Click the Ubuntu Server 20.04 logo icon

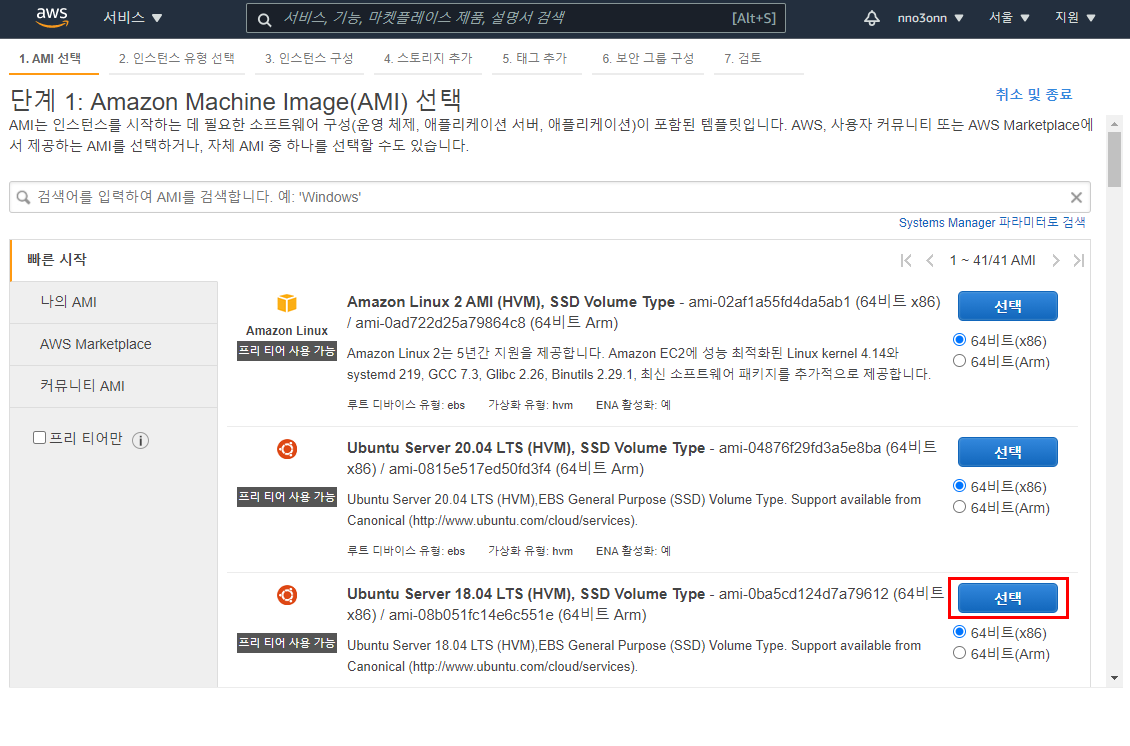[287, 449]
